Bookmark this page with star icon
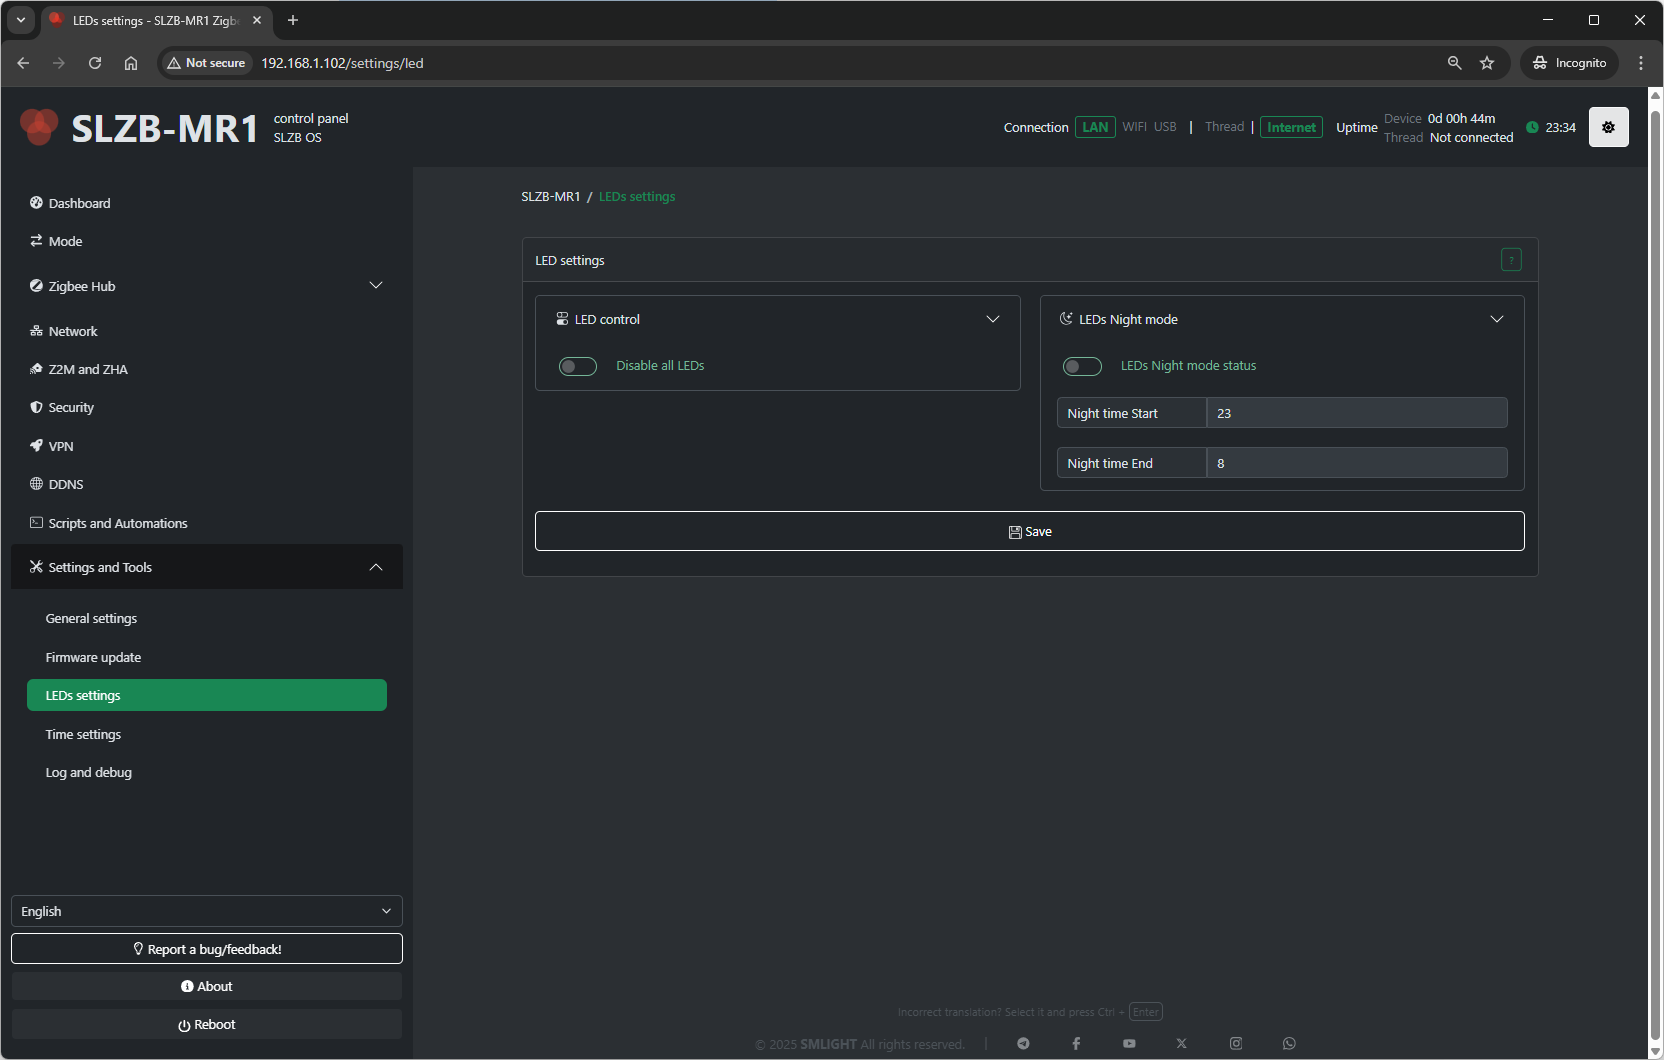Image resolution: width=1664 pixels, height=1060 pixels. (1487, 63)
